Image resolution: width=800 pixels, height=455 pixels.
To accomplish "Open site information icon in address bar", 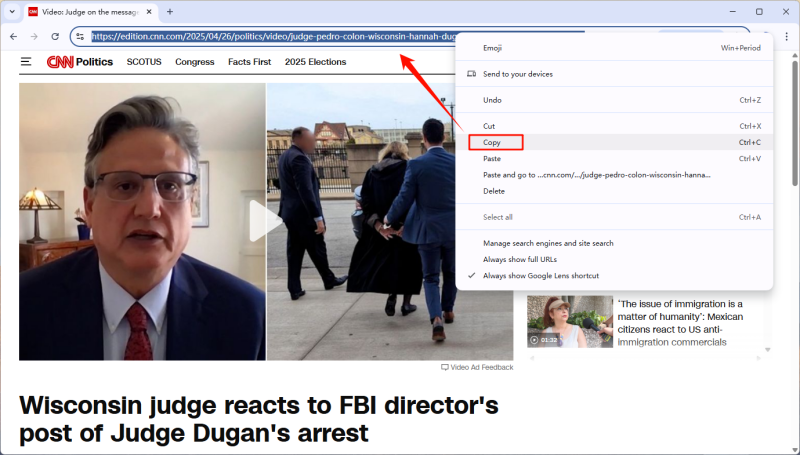I will [80, 36].
